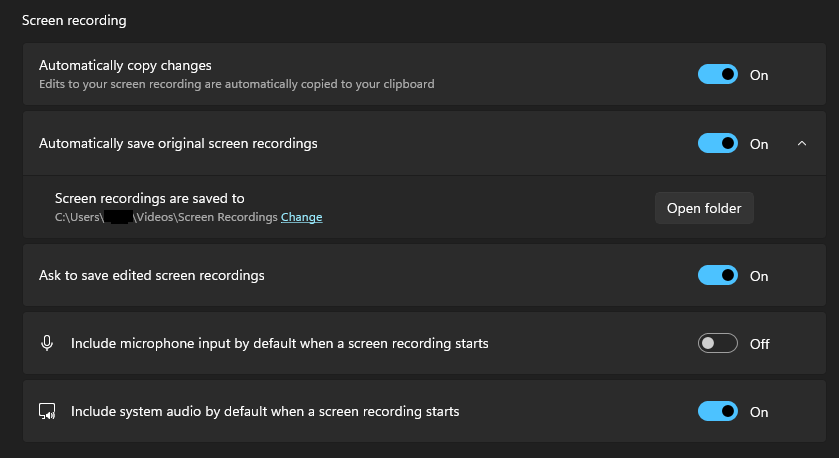This screenshot has width=839, height=458.
Task: Click the Screen recording section heading
Action: pyautogui.click(x=74, y=20)
